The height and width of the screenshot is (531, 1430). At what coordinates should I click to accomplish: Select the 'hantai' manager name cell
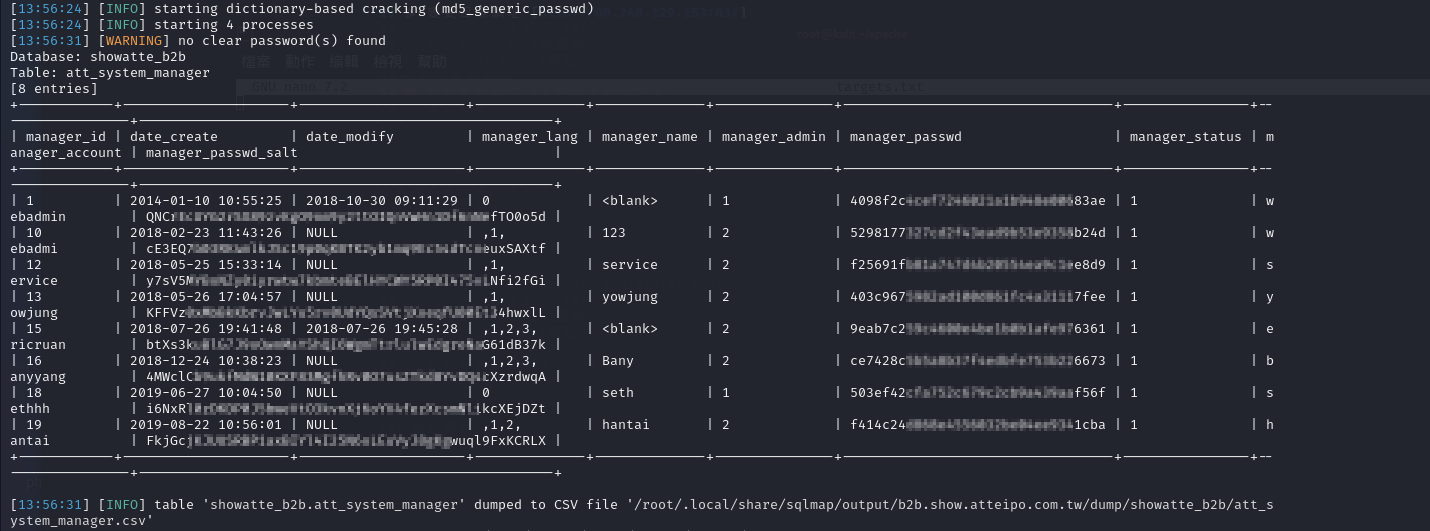626,425
